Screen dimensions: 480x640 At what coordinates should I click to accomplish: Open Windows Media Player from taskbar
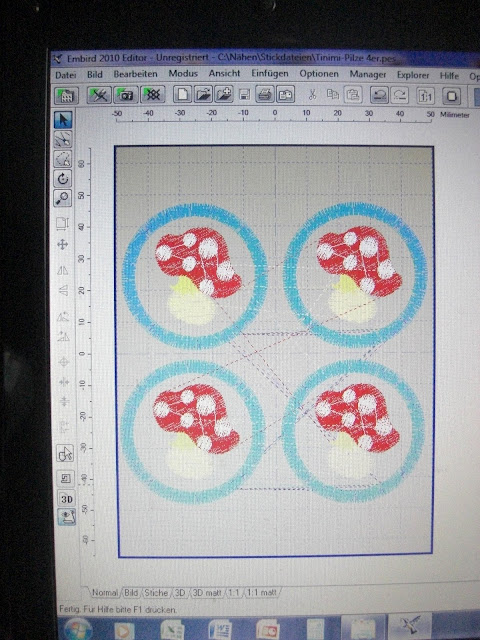pyautogui.click(x=123, y=631)
